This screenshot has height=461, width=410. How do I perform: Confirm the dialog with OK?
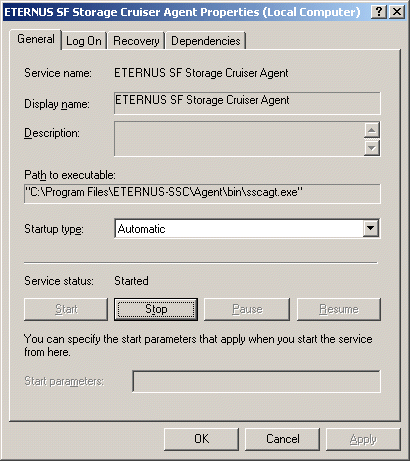point(201,439)
